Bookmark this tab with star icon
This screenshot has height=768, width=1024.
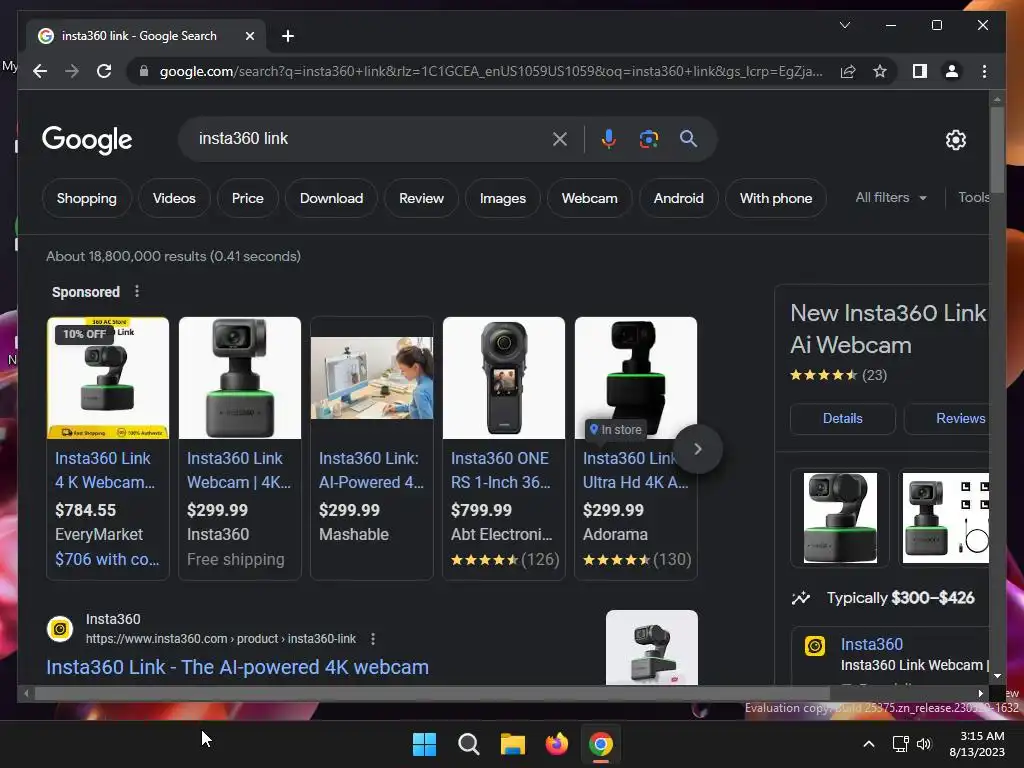tap(880, 71)
